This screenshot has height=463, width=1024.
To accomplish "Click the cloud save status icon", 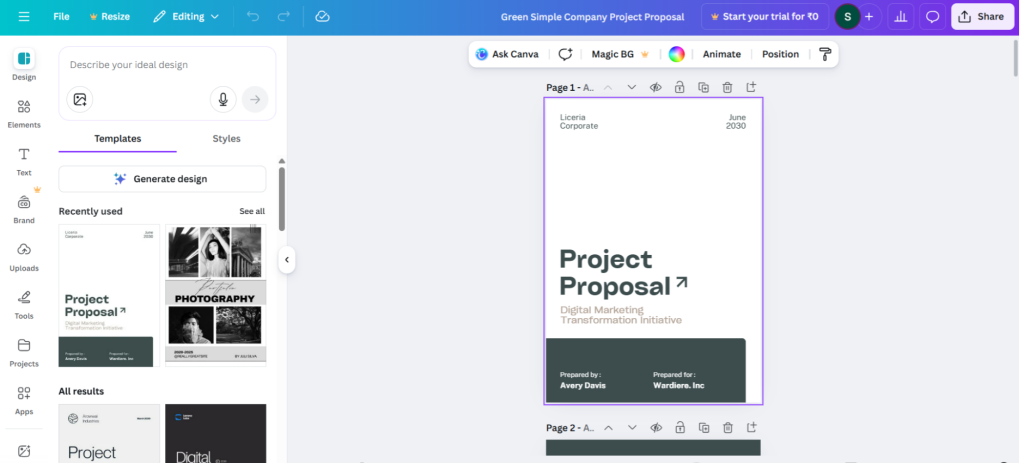I will click(322, 16).
